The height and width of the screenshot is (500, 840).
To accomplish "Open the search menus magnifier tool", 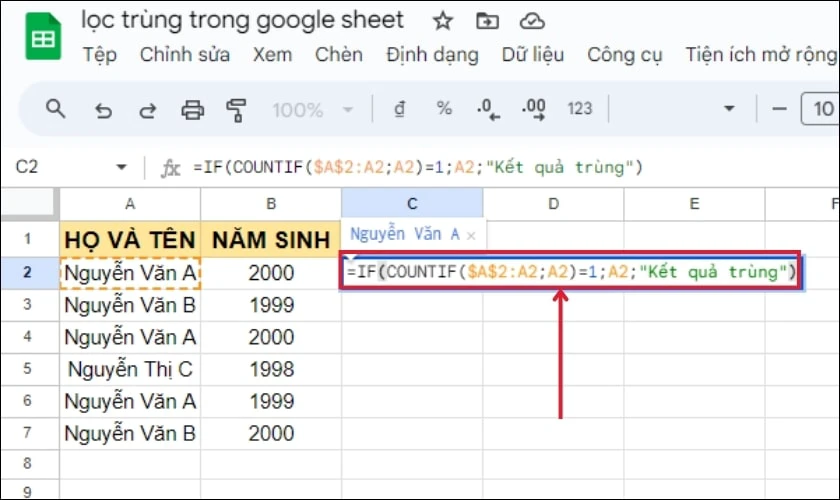I will coord(55,109).
